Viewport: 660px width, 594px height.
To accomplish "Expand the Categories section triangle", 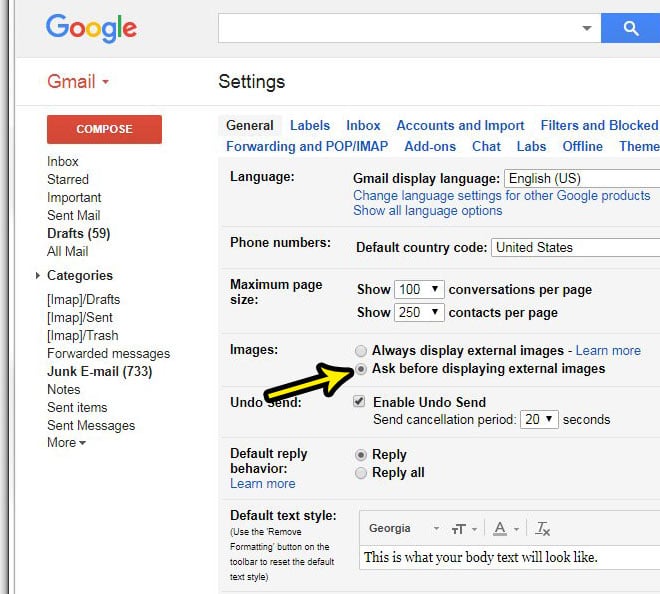I will pos(37,276).
